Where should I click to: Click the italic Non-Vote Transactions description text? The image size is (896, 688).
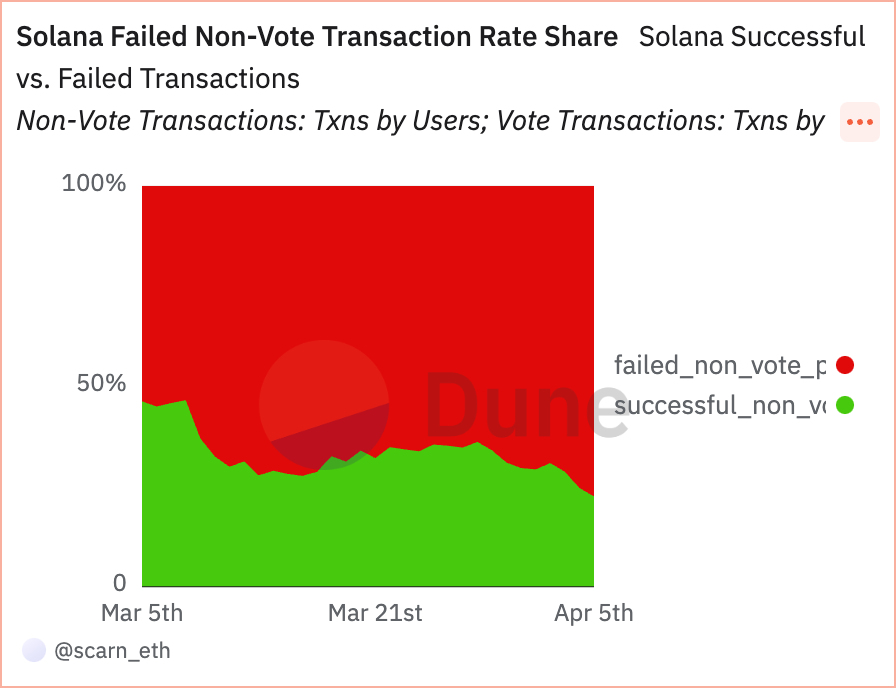click(420, 121)
